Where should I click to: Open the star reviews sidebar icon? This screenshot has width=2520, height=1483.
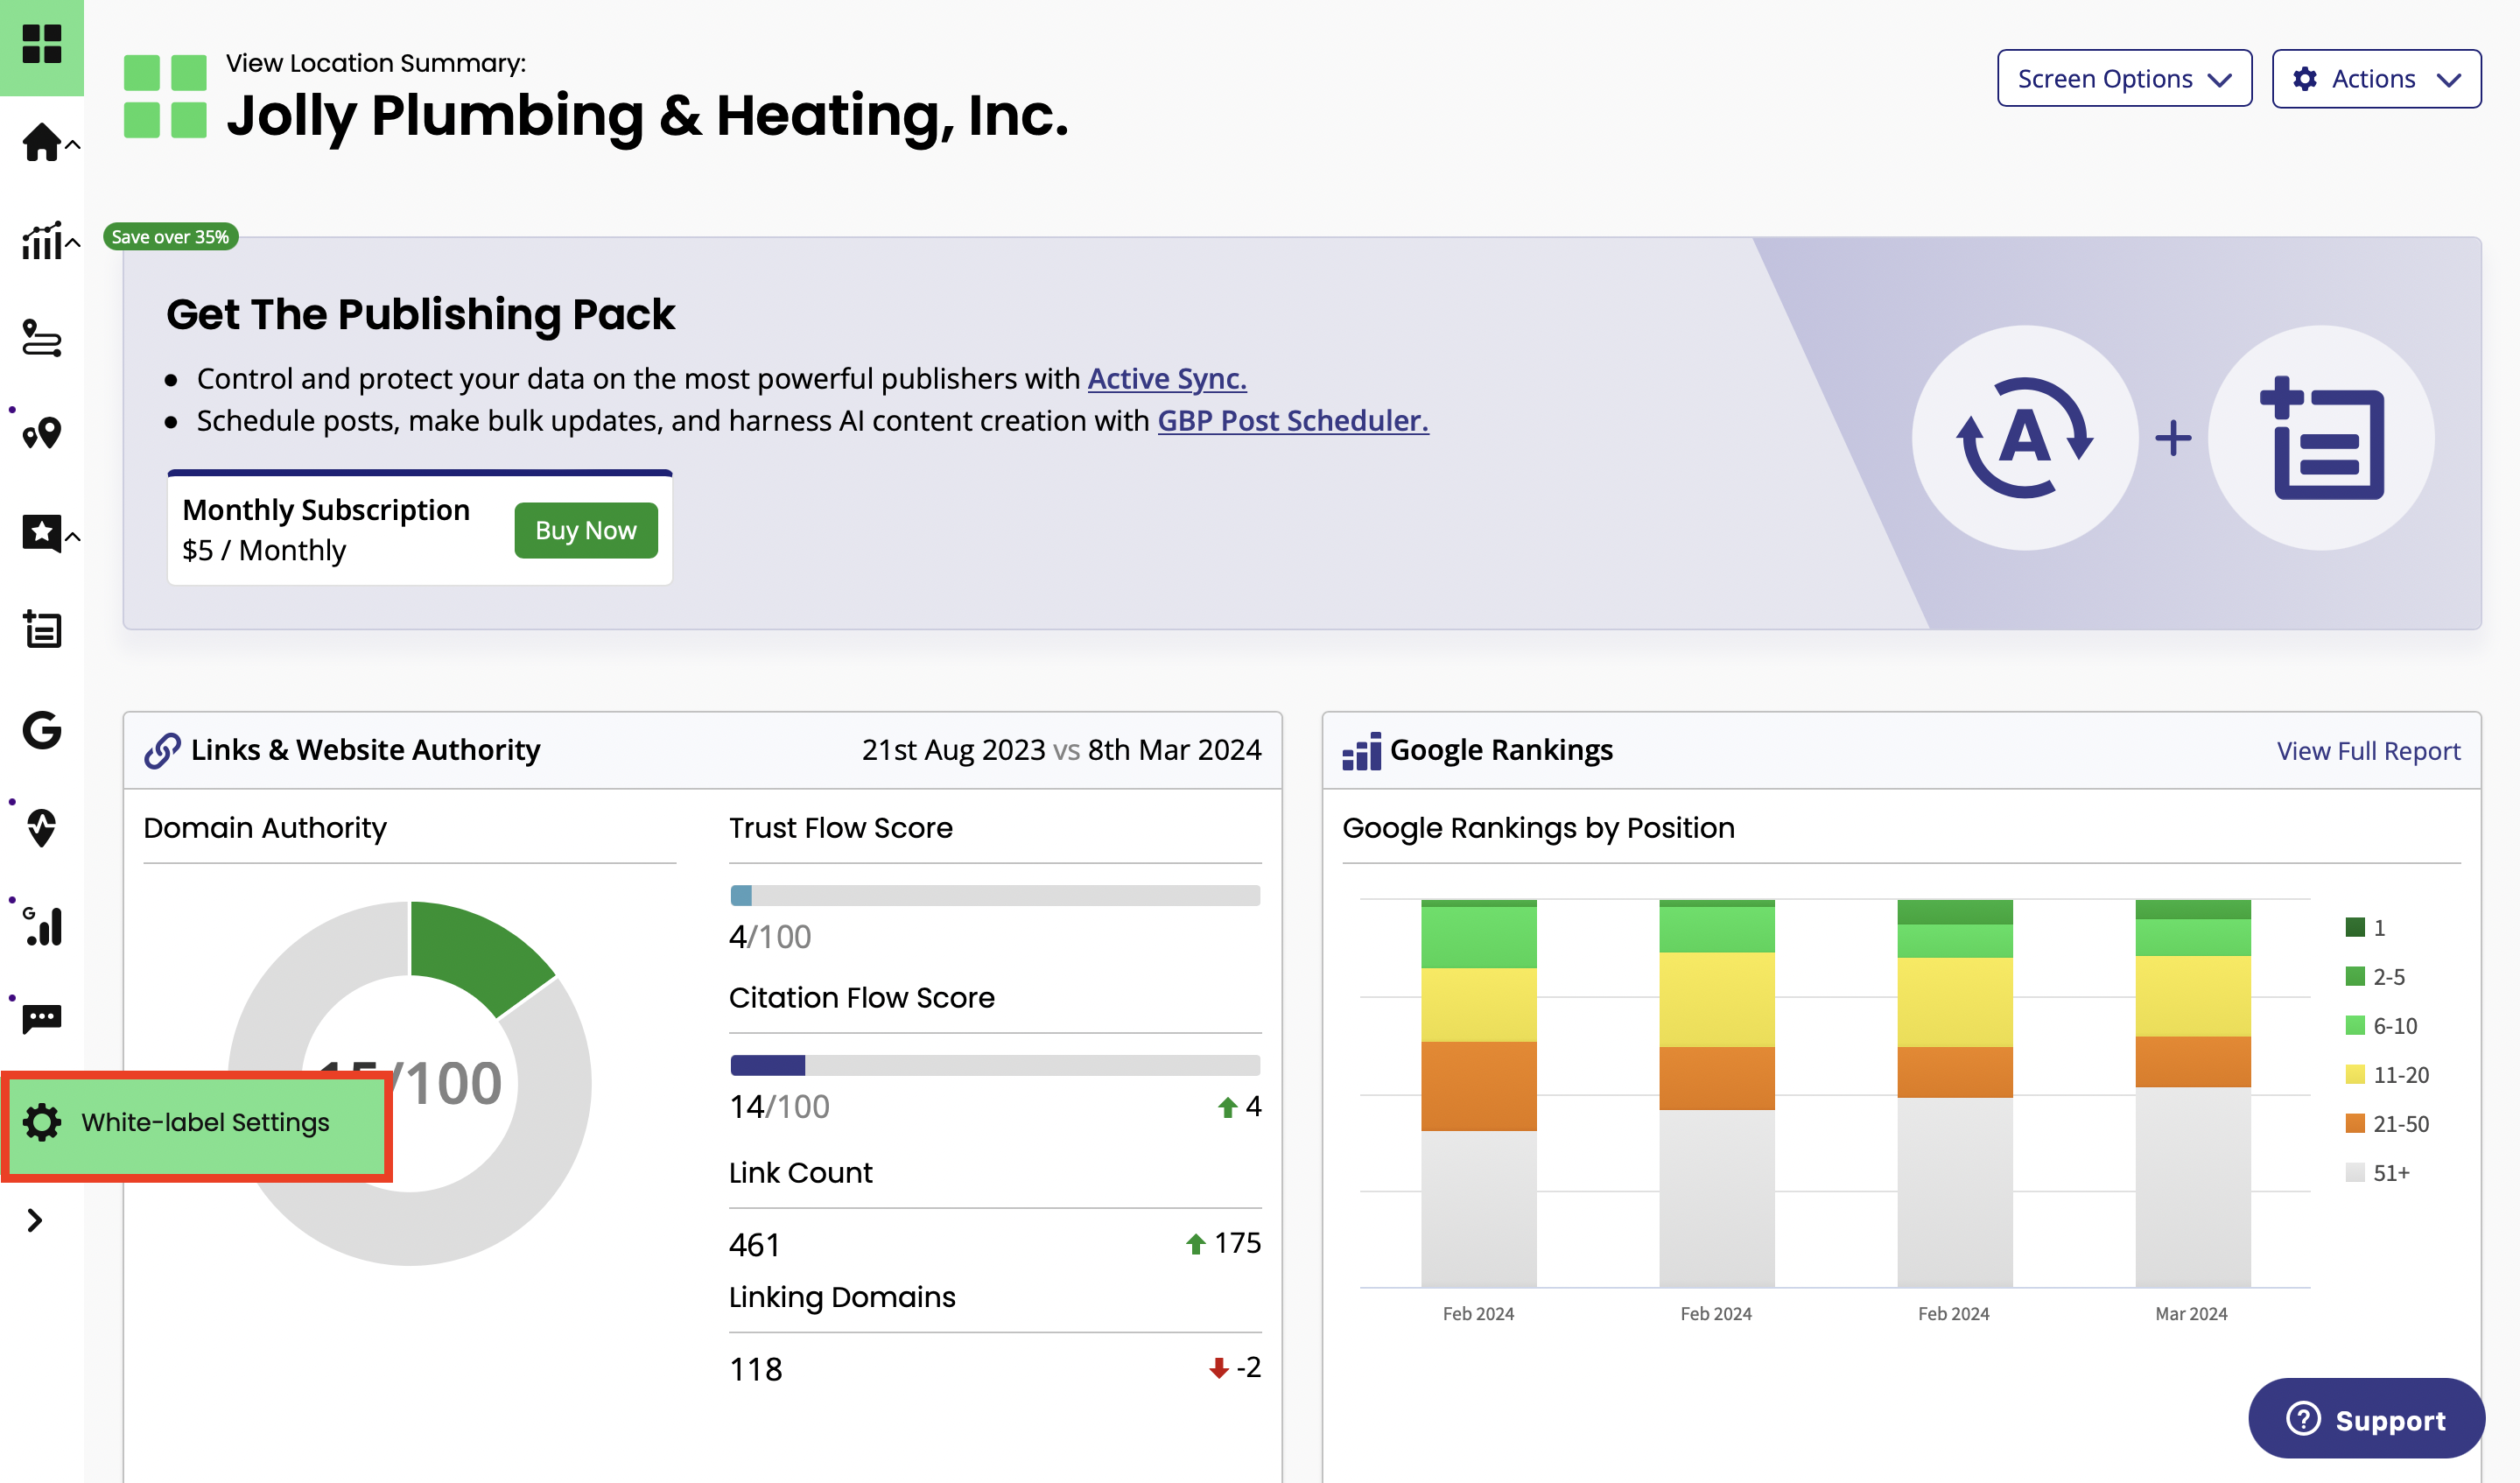(41, 533)
